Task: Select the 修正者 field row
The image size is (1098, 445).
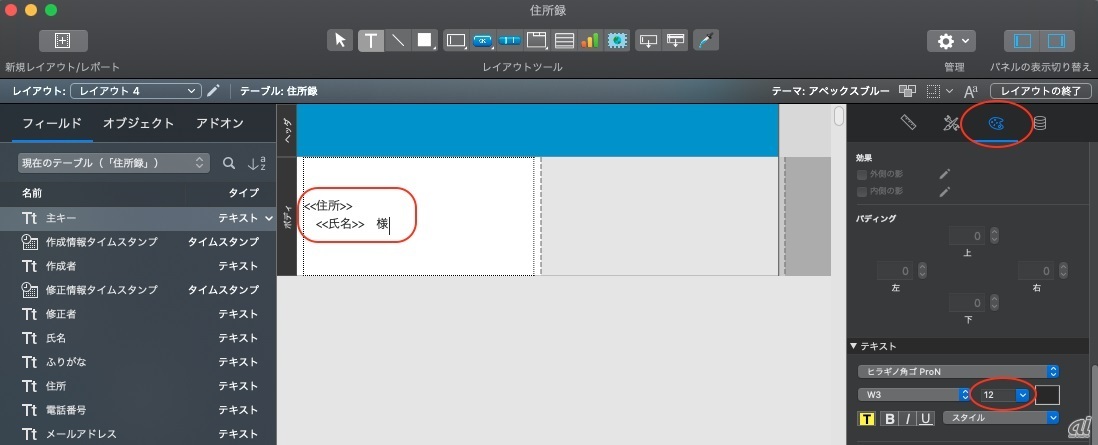Action: point(139,314)
